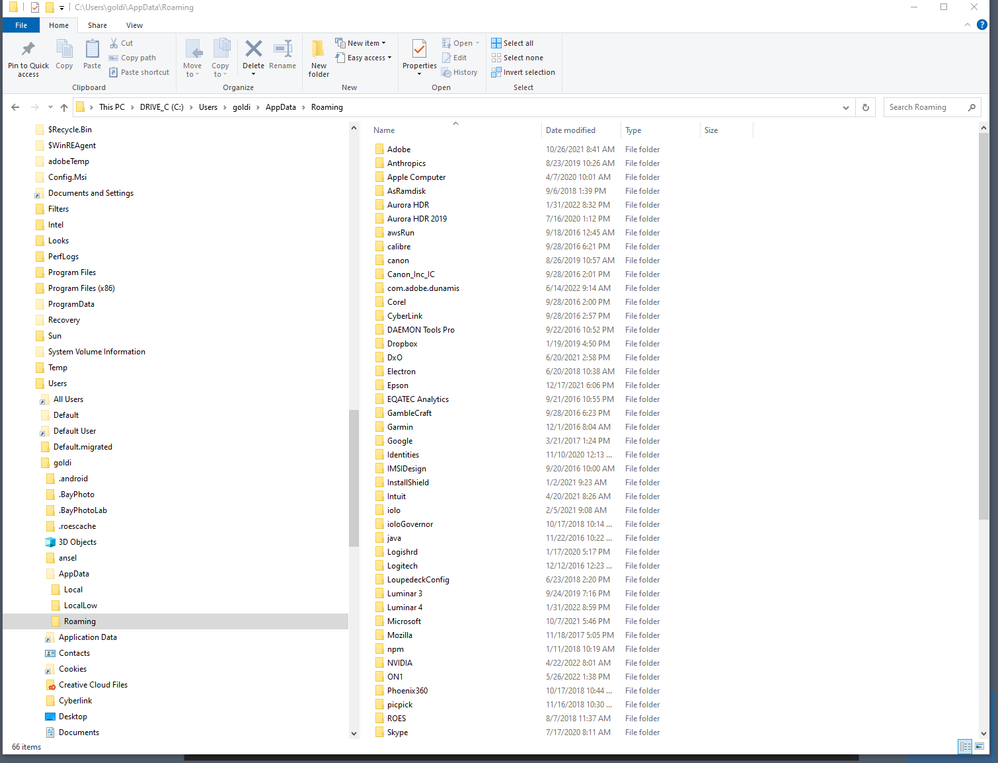Select the Local folder in tree
Viewport: 998px width, 763px height.
coord(73,589)
